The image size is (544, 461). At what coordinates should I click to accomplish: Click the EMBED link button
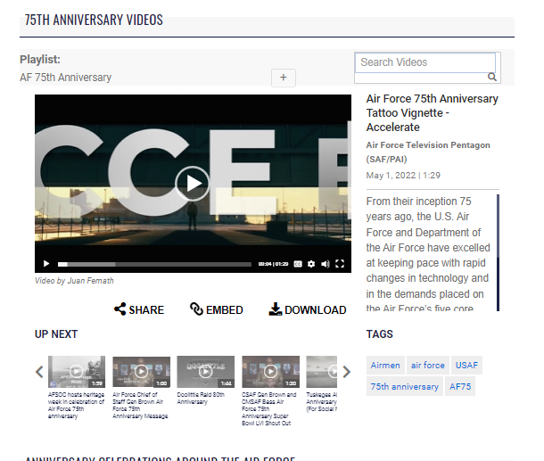point(216,309)
